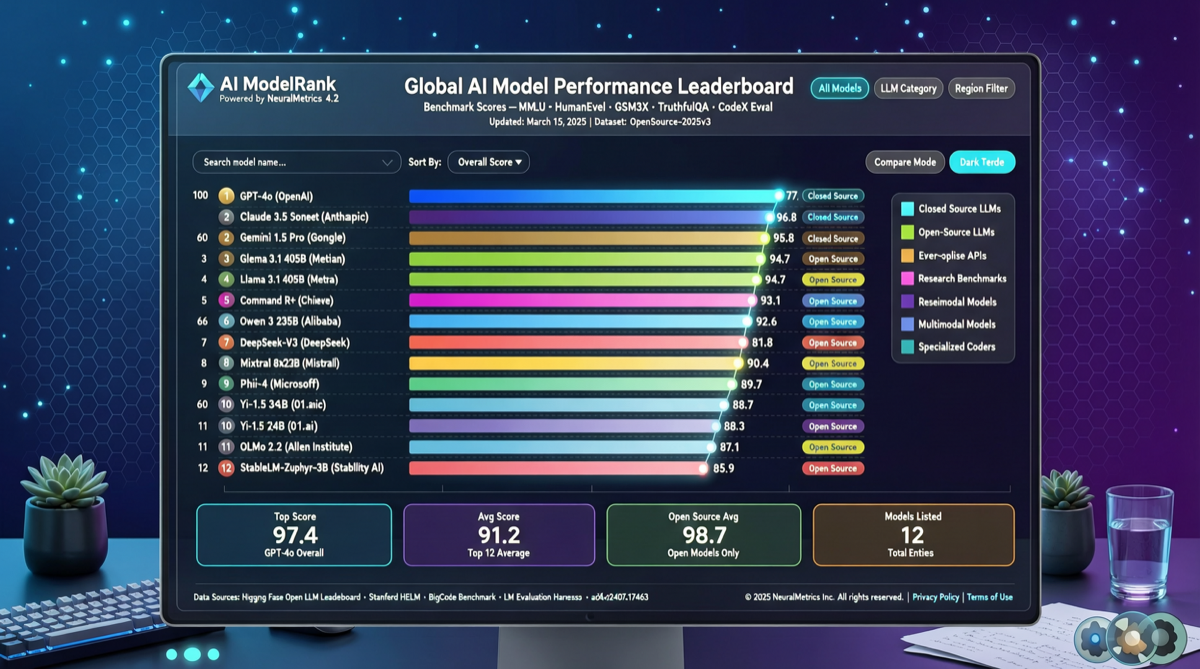1200x669 pixels.
Task: Click the rank 8 badge beside Mixtral
Action: [226, 363]
